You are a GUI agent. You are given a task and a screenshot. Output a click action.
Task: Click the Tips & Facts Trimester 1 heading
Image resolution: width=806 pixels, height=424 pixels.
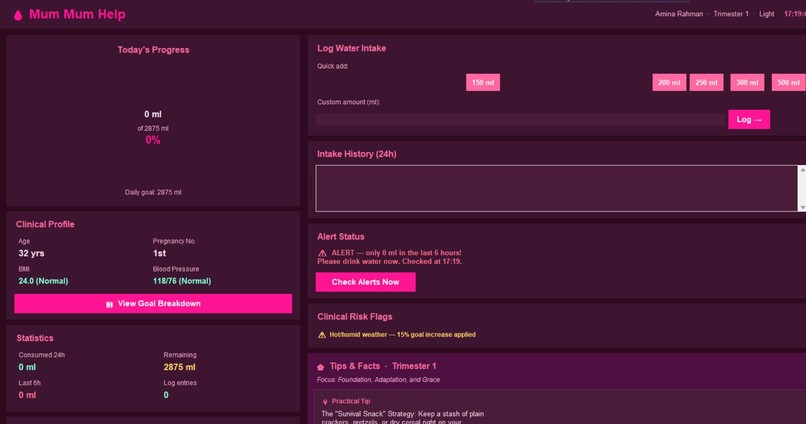[382, 366]
